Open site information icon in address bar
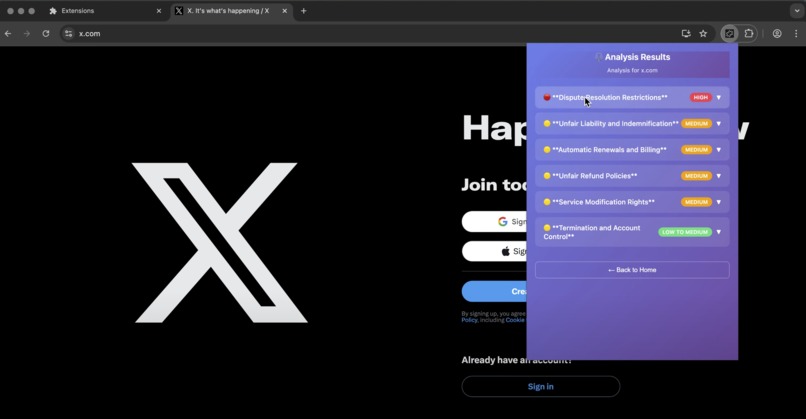This screenshot has height=419, width=806. coord(68,33)
